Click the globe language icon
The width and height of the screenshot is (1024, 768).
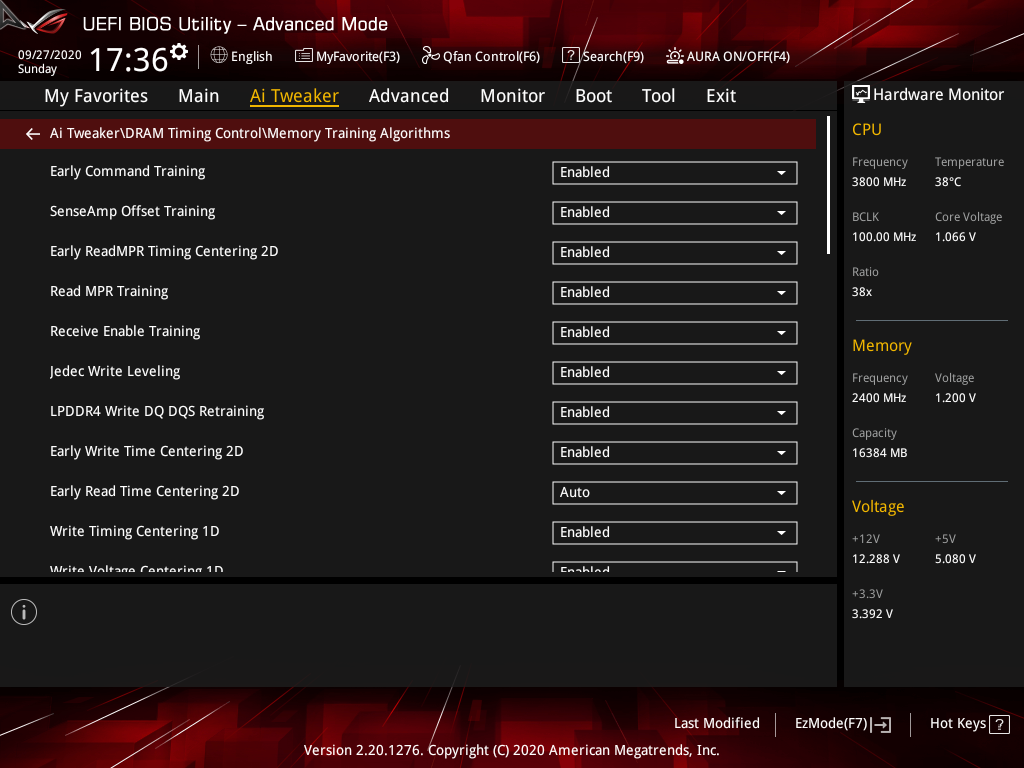coord(219,56)
